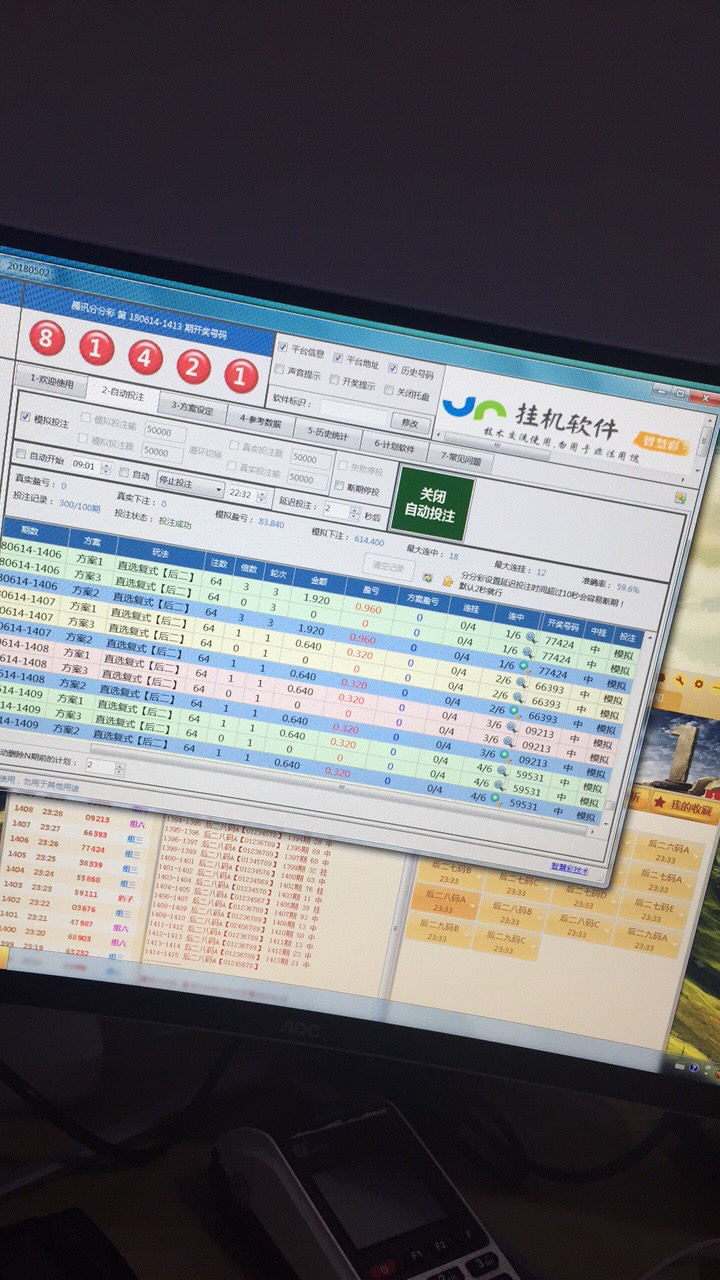Viewport: 720px width, 1280px height.
Task: Toggle the 平台信息 checkbox
Action: pos(282,347)
